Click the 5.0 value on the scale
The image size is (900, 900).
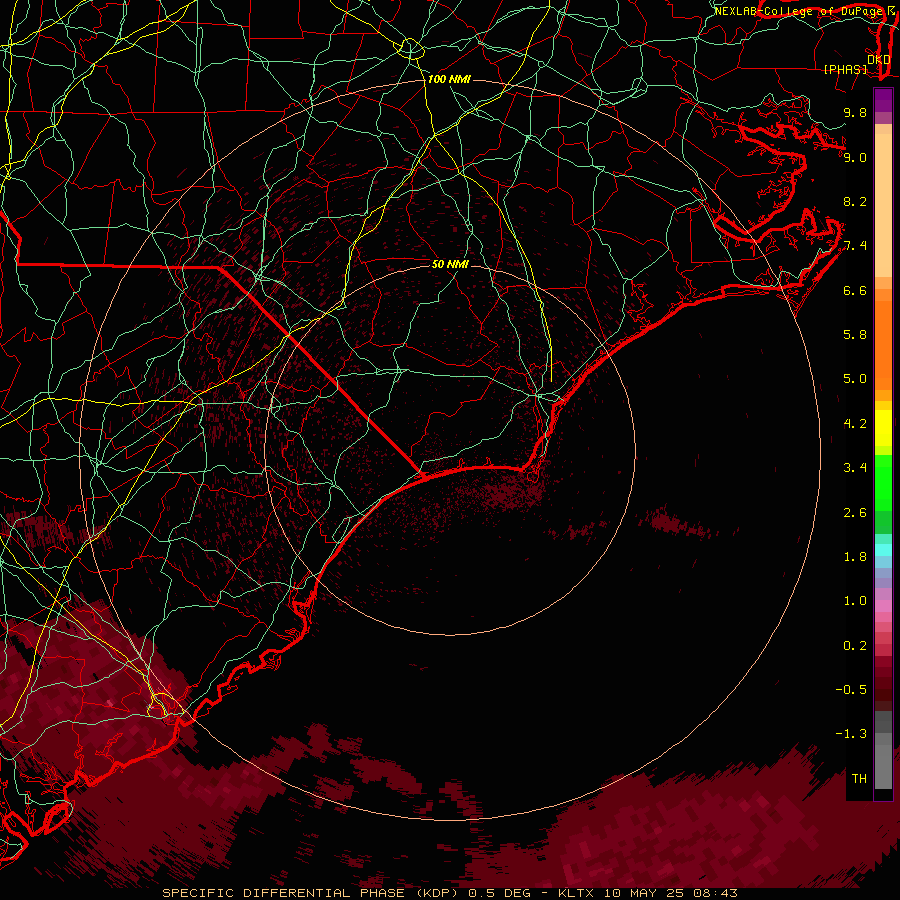[x=855, y=379]
